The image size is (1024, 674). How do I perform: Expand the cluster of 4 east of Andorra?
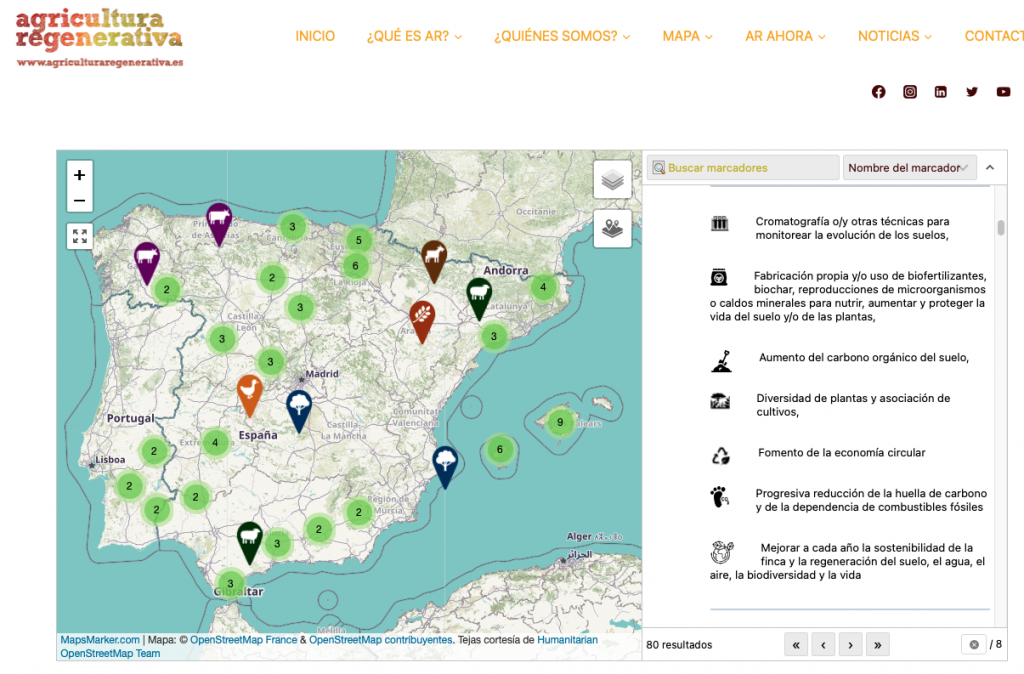(x=543, y=287)
